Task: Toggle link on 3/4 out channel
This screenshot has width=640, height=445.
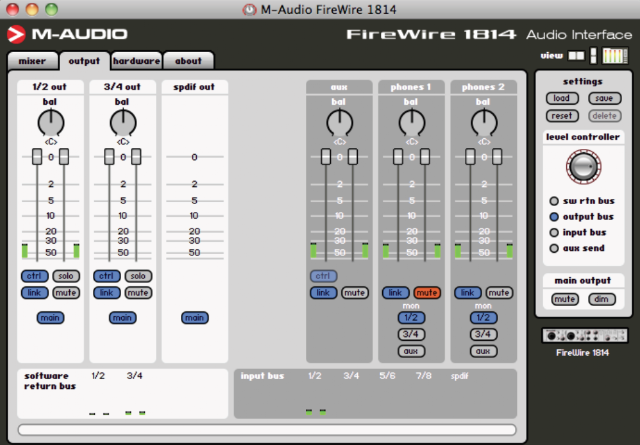Action: [x=107, y=293]
